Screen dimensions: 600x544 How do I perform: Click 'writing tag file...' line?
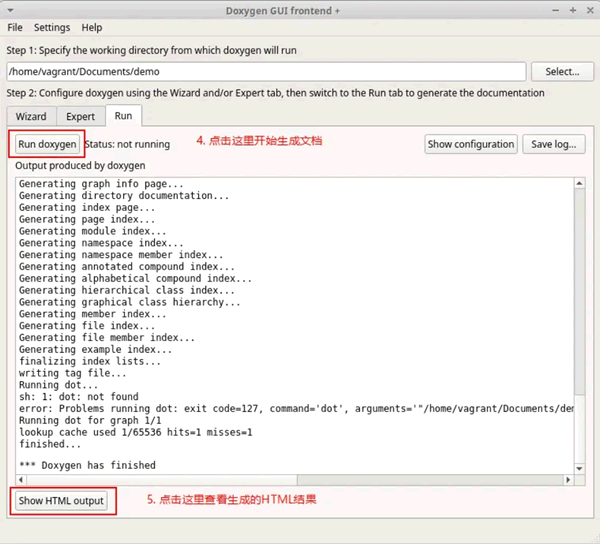click(x=73, y=373)
